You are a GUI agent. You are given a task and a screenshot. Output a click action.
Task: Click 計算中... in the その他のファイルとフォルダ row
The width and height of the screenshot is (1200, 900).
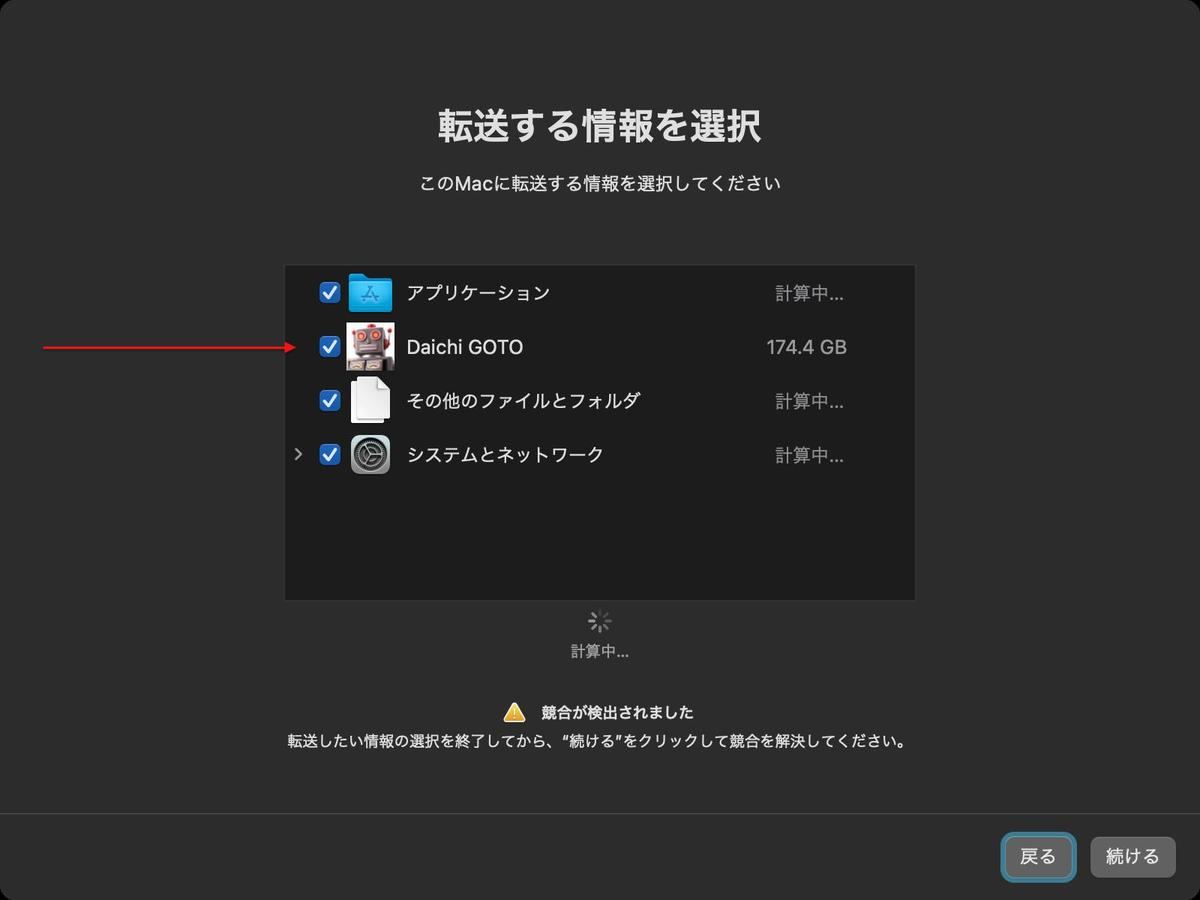[x=809, y=402]
